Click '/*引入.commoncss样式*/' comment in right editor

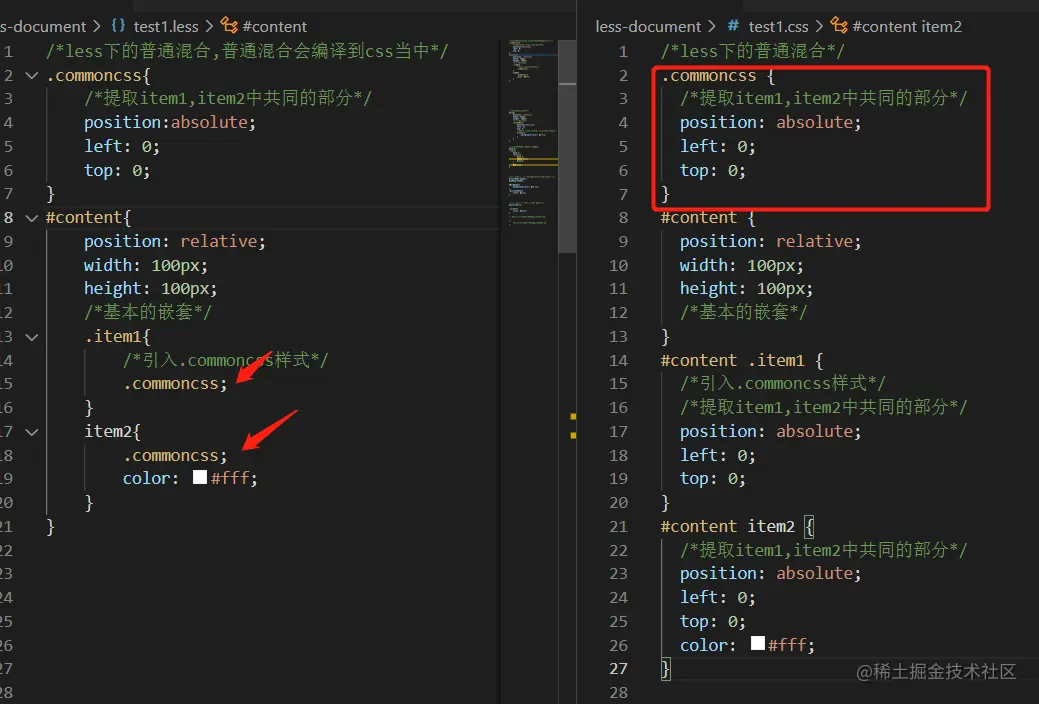coord(783,383)
